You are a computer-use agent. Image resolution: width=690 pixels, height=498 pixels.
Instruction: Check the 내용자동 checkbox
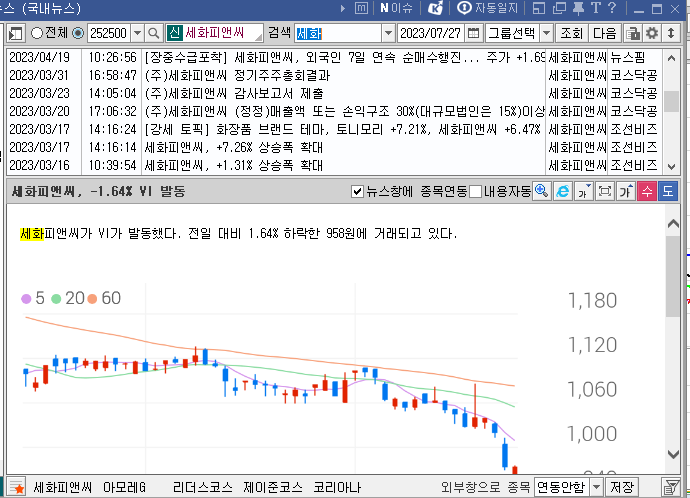point(475,192)
